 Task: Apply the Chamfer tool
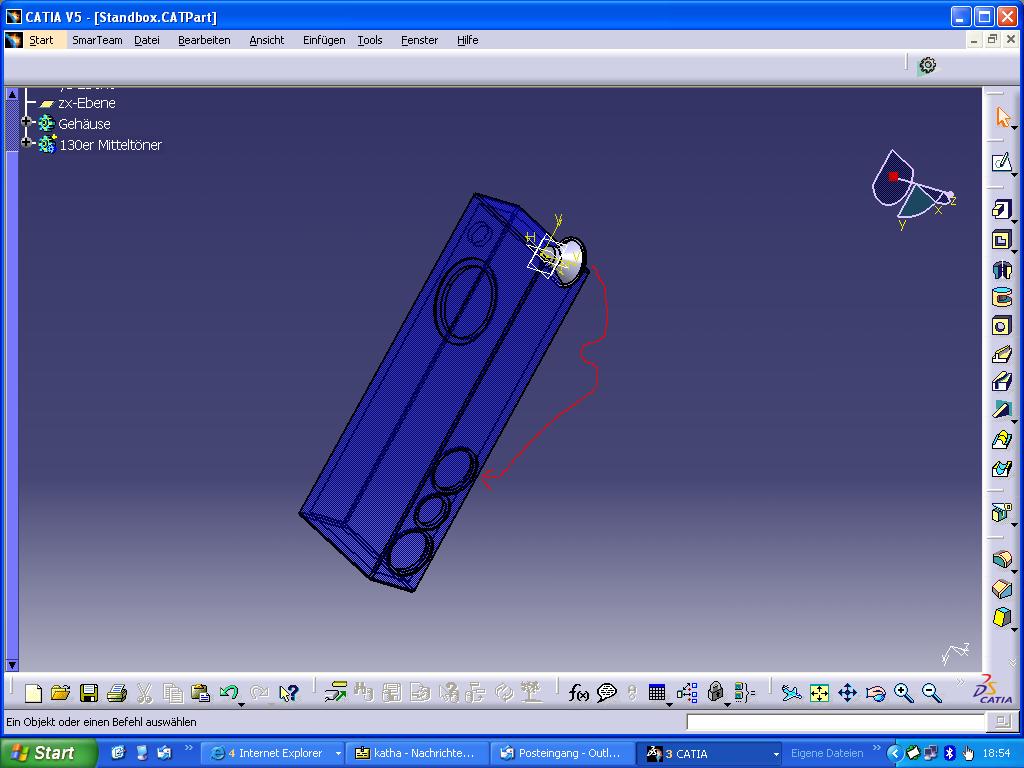coord(1002,588)
